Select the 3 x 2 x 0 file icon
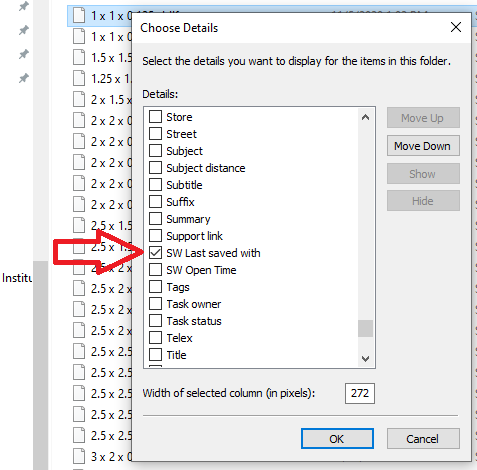Image resolution: width=477 pixels, height=470 pixels. tap(79, 456)
